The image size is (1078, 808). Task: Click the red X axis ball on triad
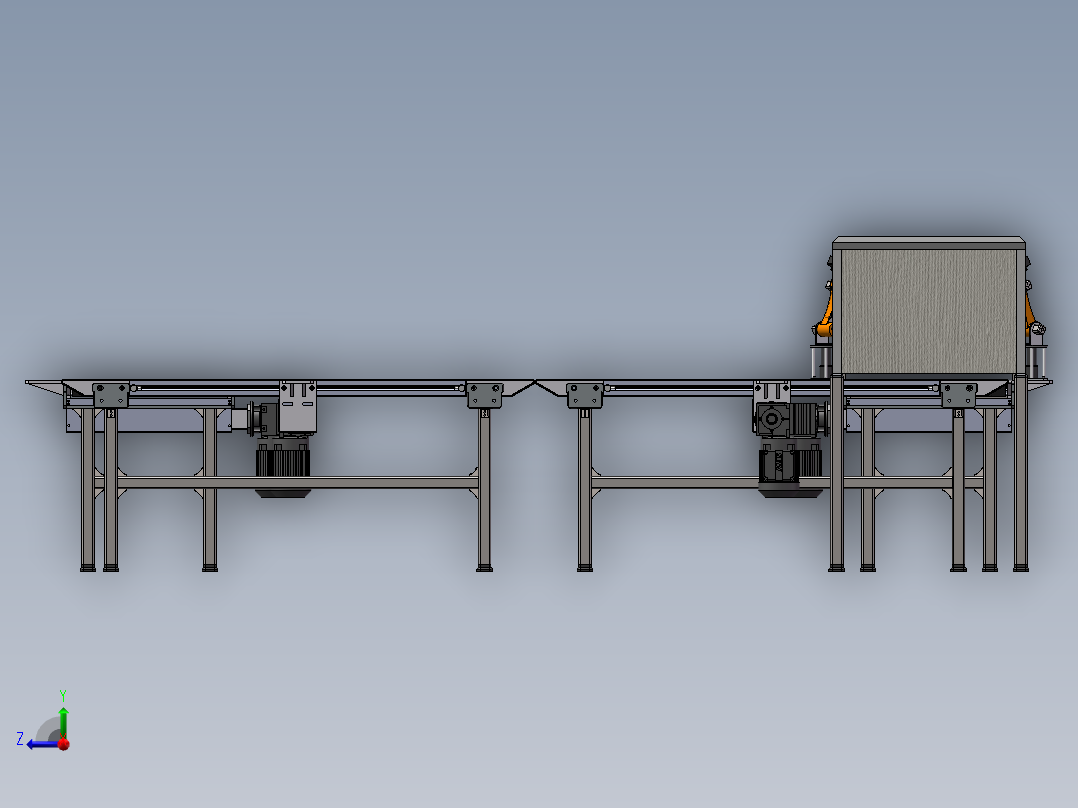point(64,744)
